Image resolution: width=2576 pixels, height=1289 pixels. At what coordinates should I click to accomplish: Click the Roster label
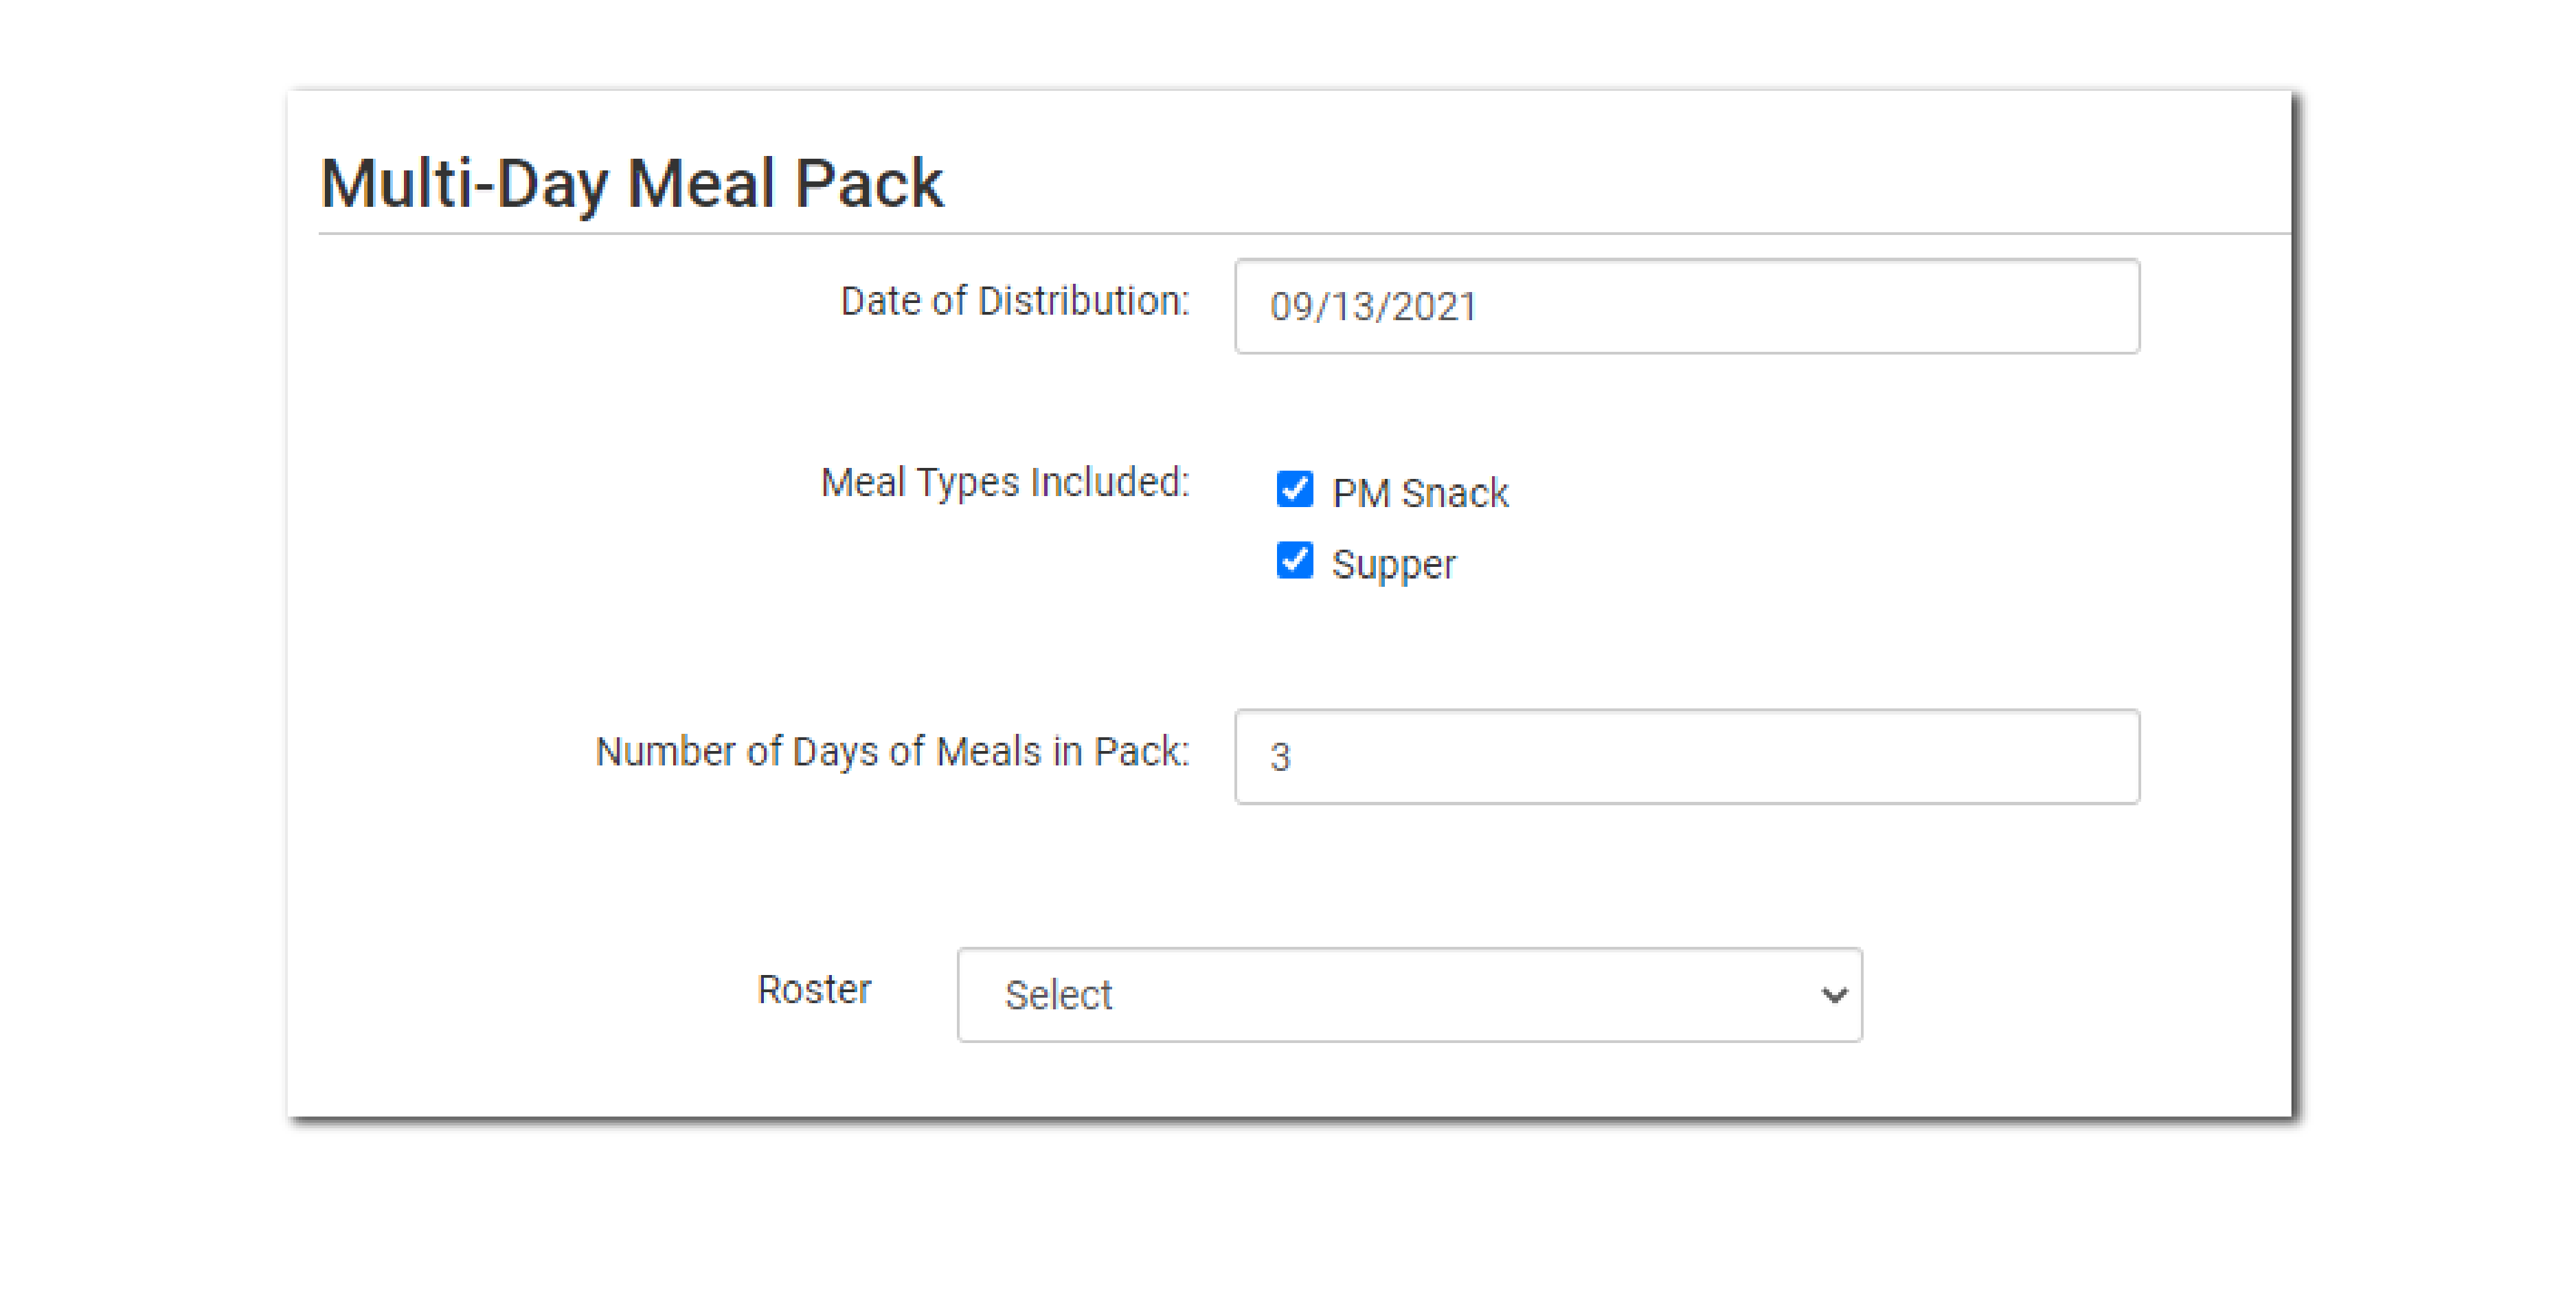814,990
